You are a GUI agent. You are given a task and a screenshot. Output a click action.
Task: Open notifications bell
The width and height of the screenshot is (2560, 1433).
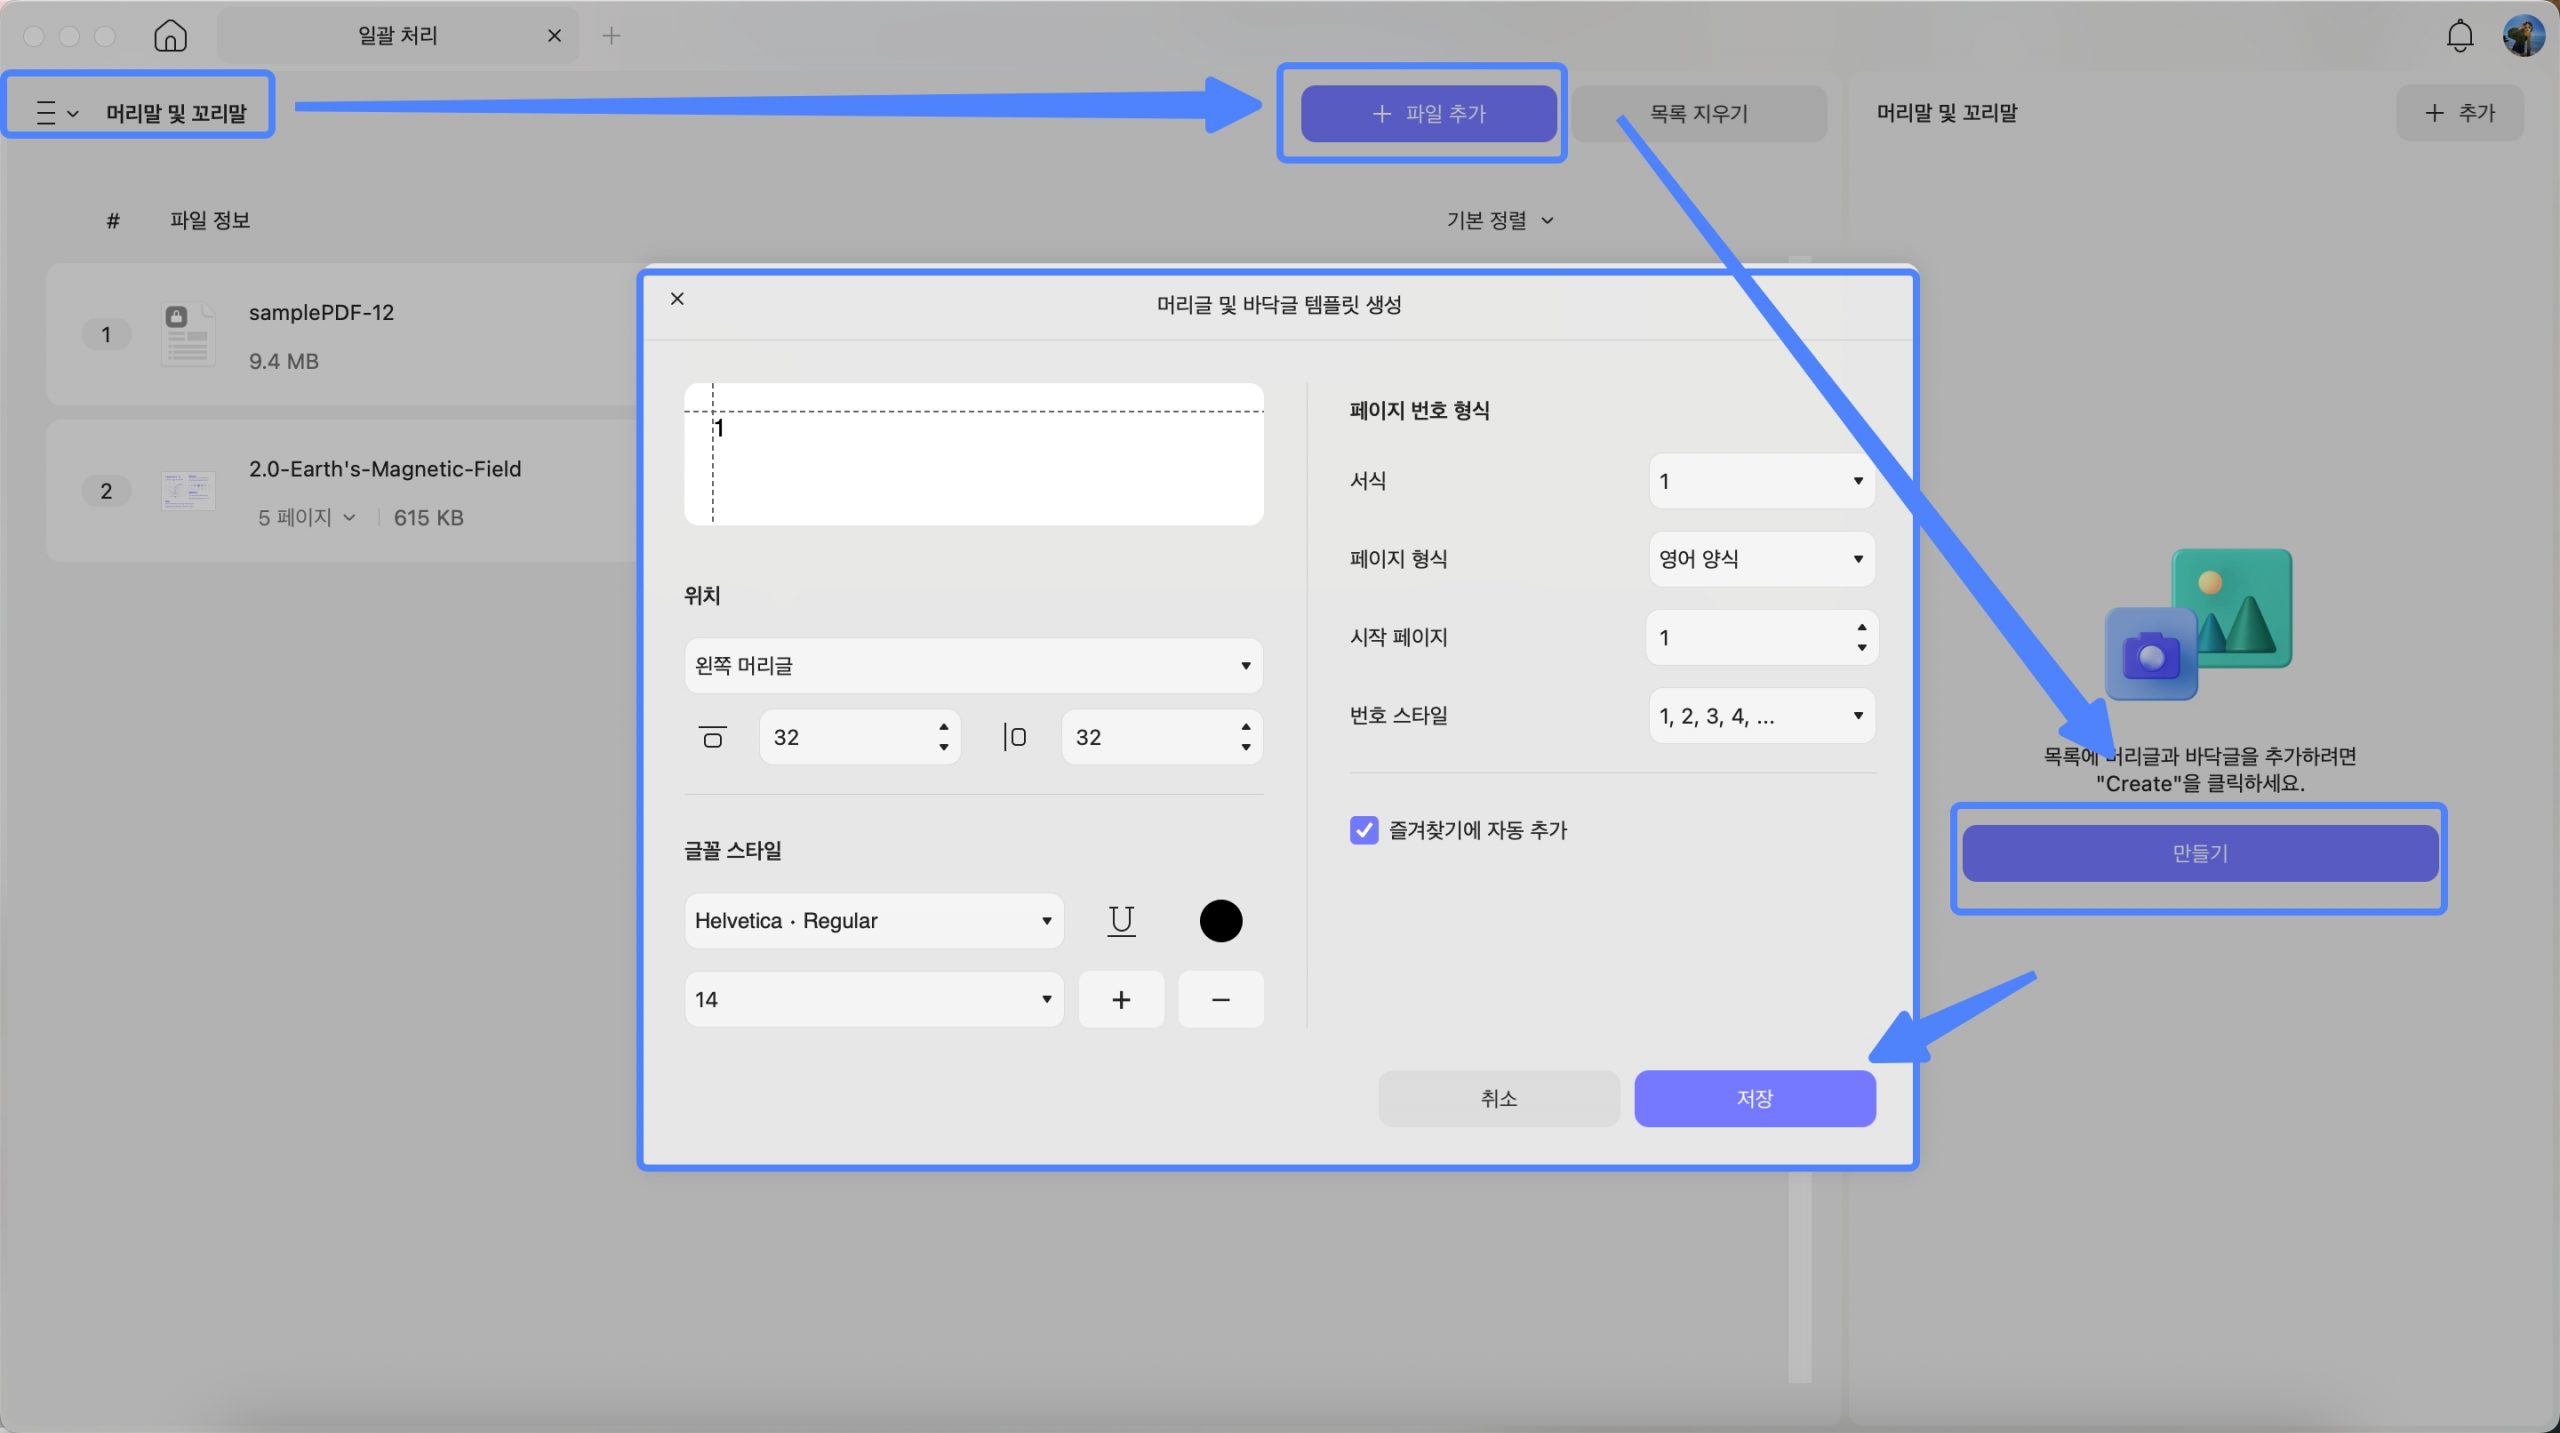[2459, 36]
